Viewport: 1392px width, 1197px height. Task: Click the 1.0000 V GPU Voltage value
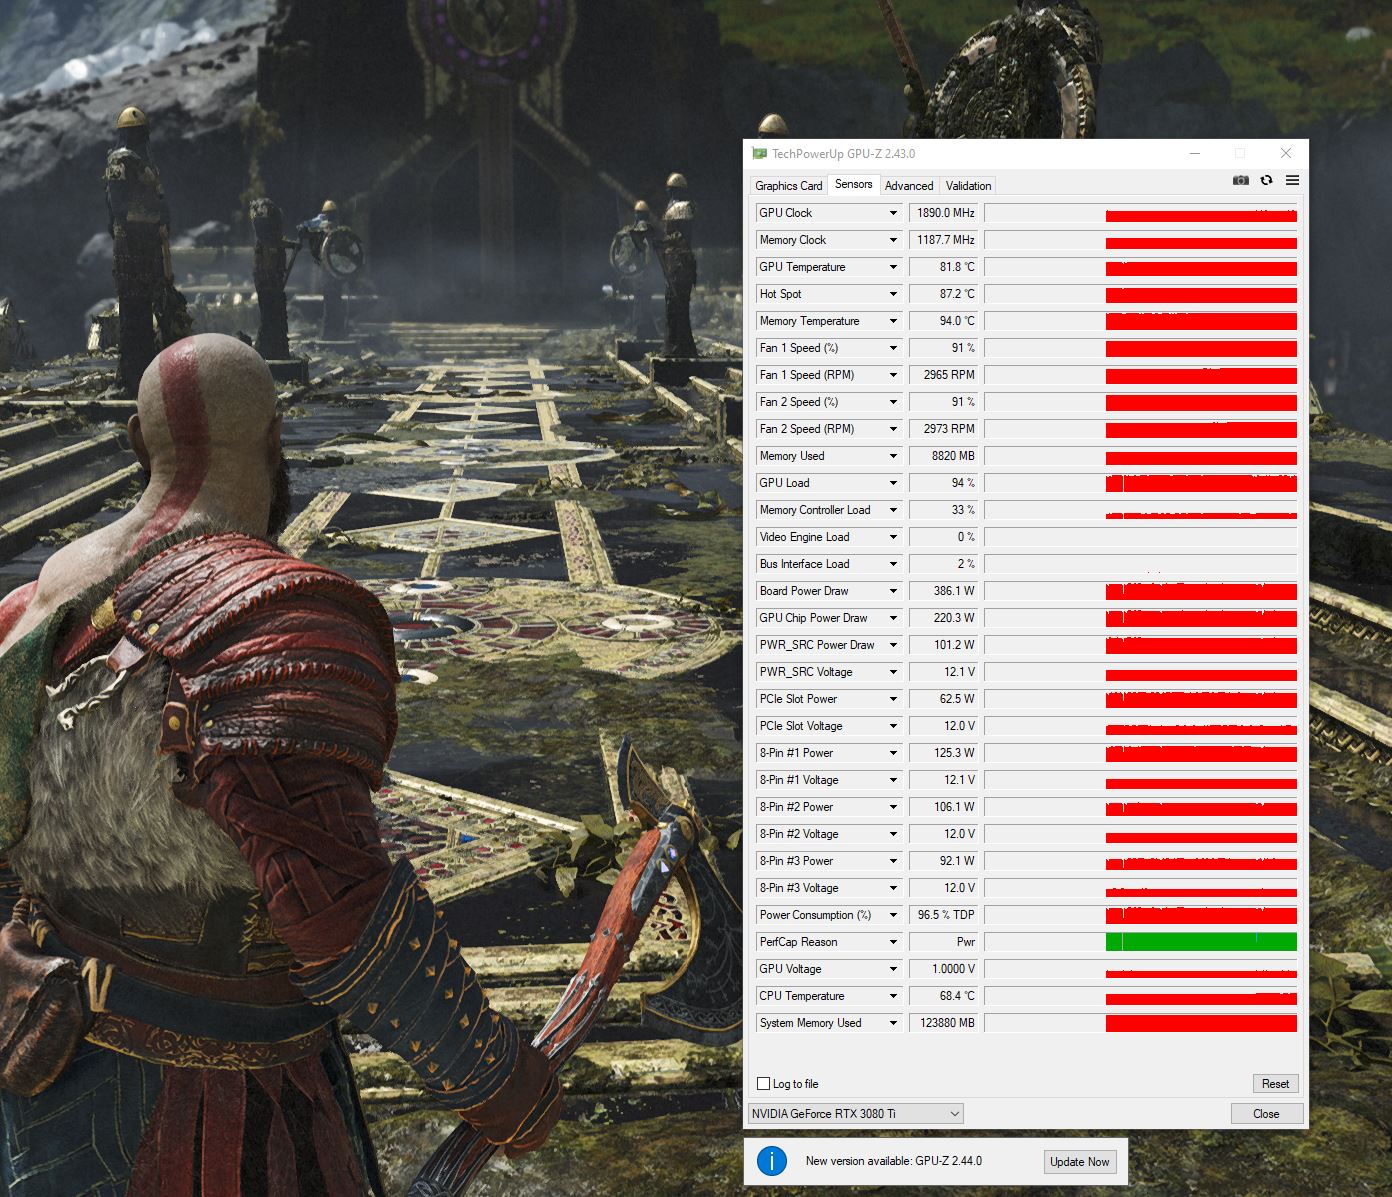943,969
